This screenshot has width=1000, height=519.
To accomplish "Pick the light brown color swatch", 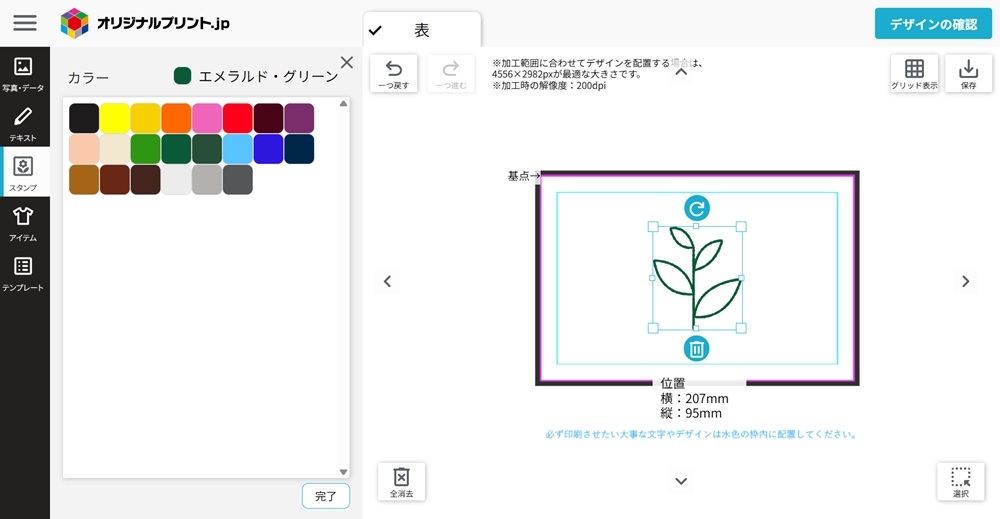I will [x=84, y=180].
